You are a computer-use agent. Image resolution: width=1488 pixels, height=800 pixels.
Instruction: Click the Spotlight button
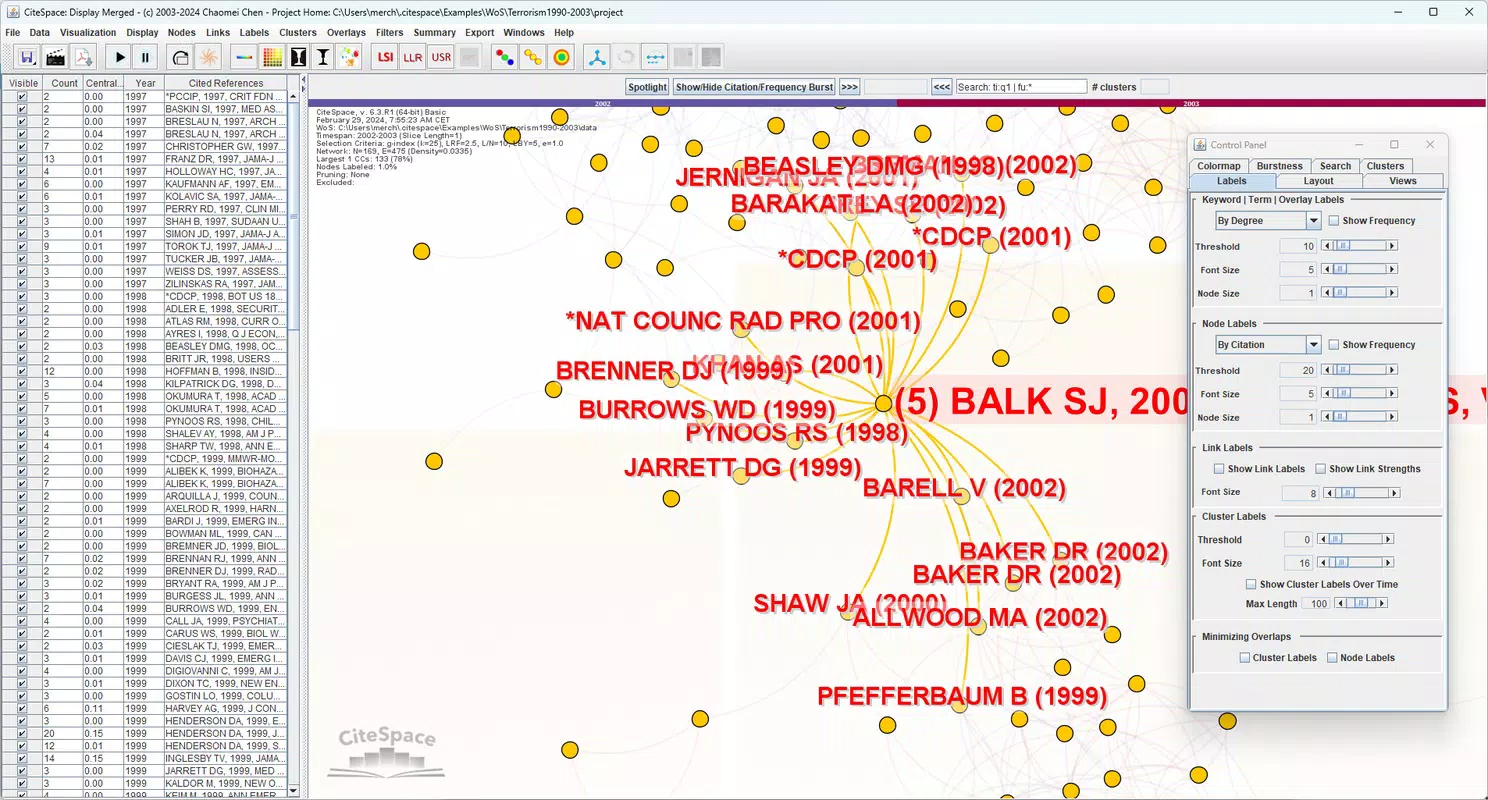tap(647, 87)
